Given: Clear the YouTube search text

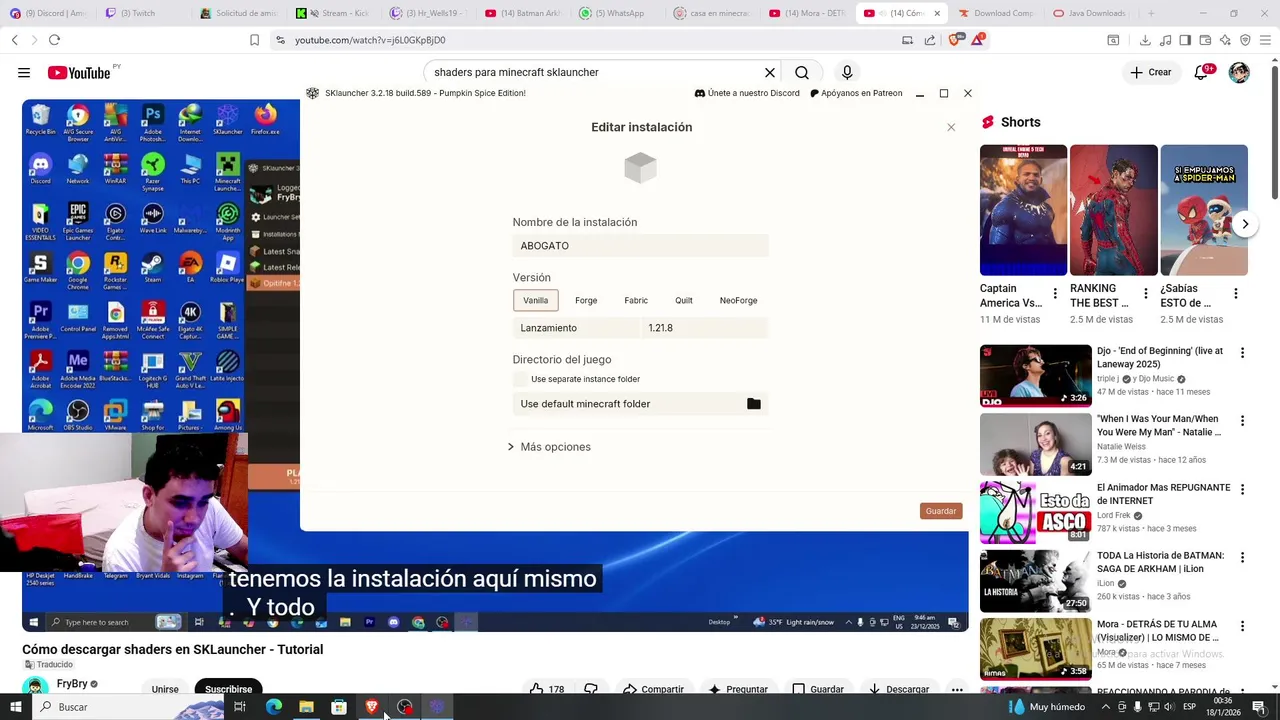Looking at the screenshot, I should tap(770, 73).
